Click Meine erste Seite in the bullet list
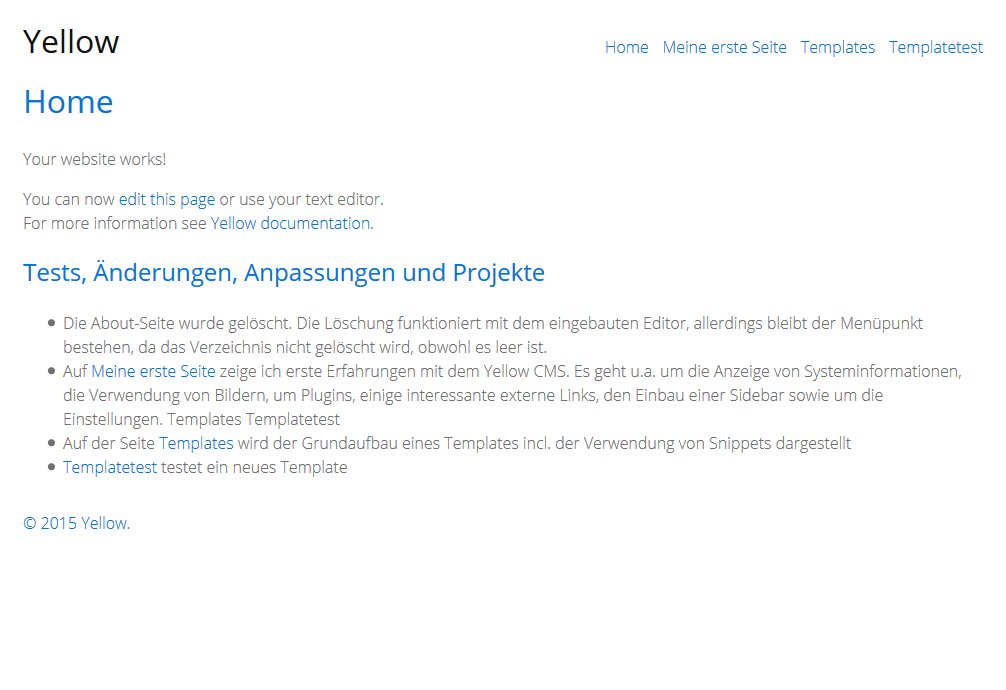 tap(153, 371)
